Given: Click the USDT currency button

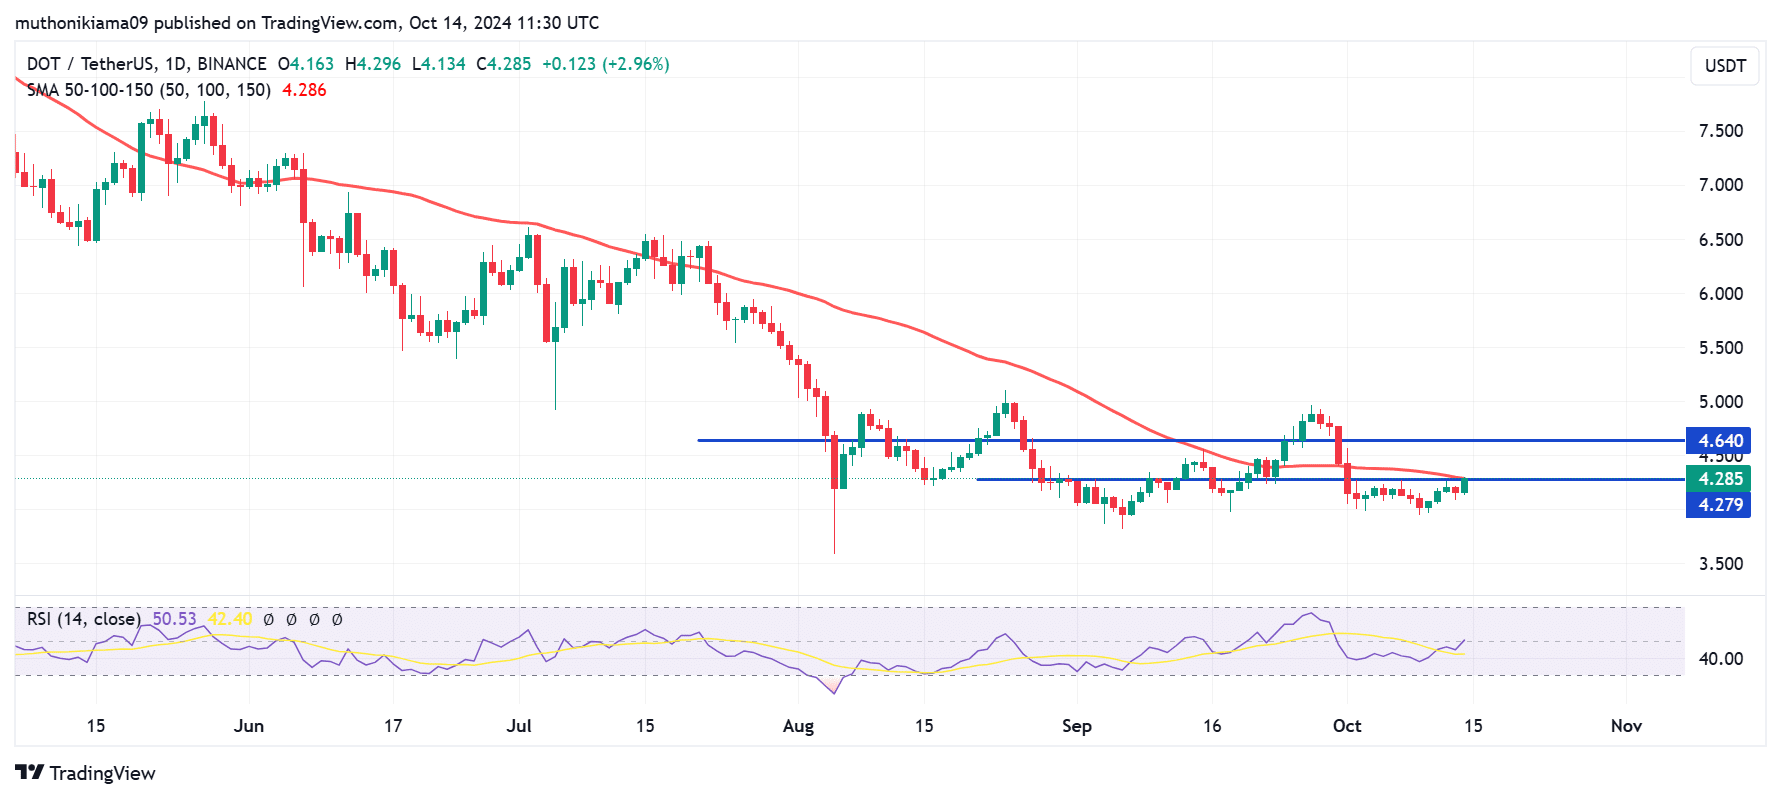Looking at the screenshot, I should (1725, 66).
